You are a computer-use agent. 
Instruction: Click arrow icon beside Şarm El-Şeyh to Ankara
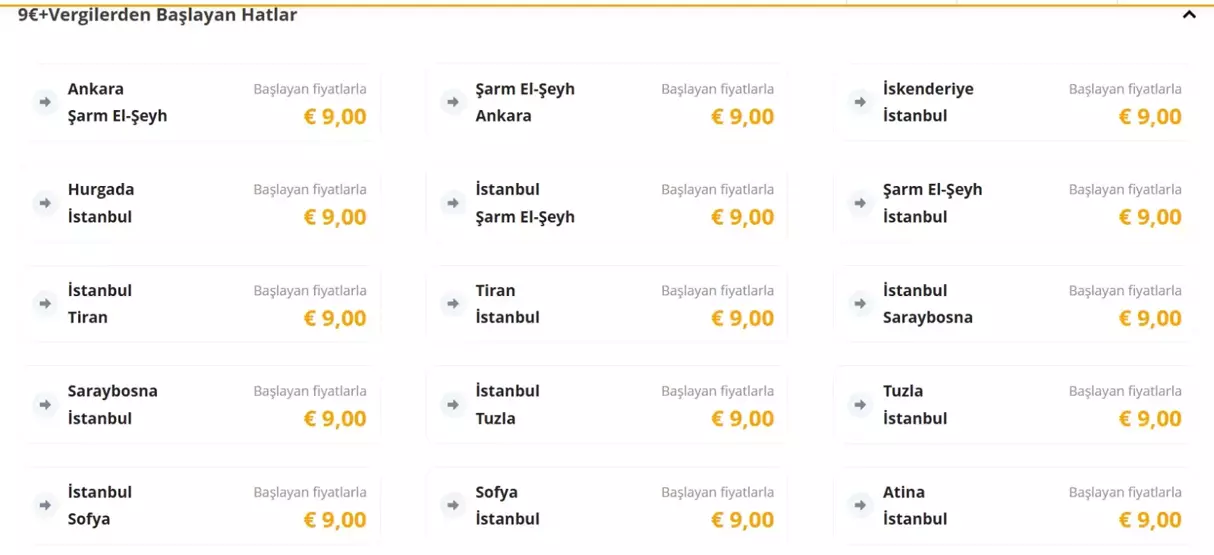click(453, 102)
